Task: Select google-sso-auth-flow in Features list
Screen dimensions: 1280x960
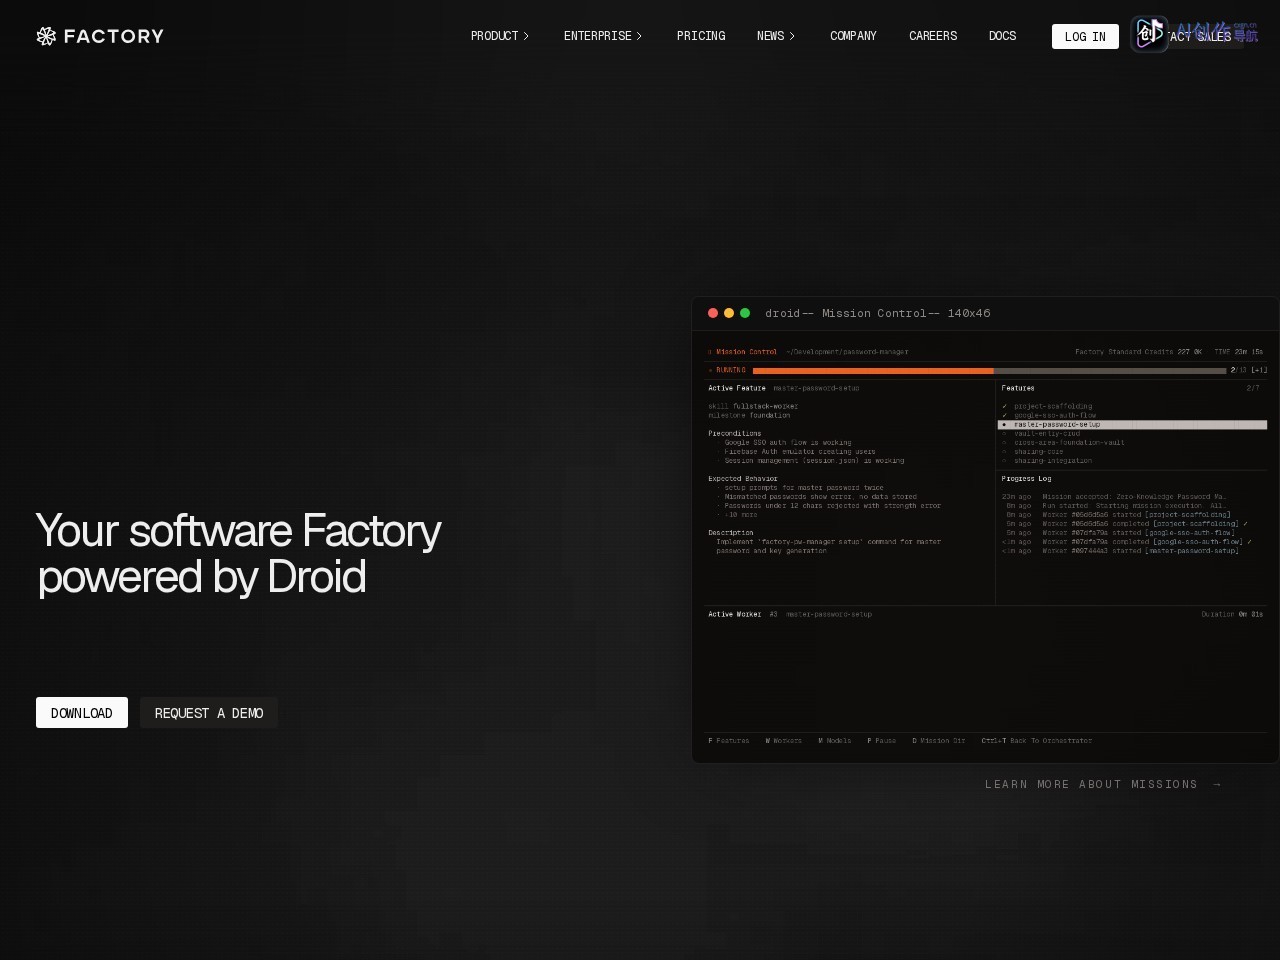Action: tap(1055, 415)
